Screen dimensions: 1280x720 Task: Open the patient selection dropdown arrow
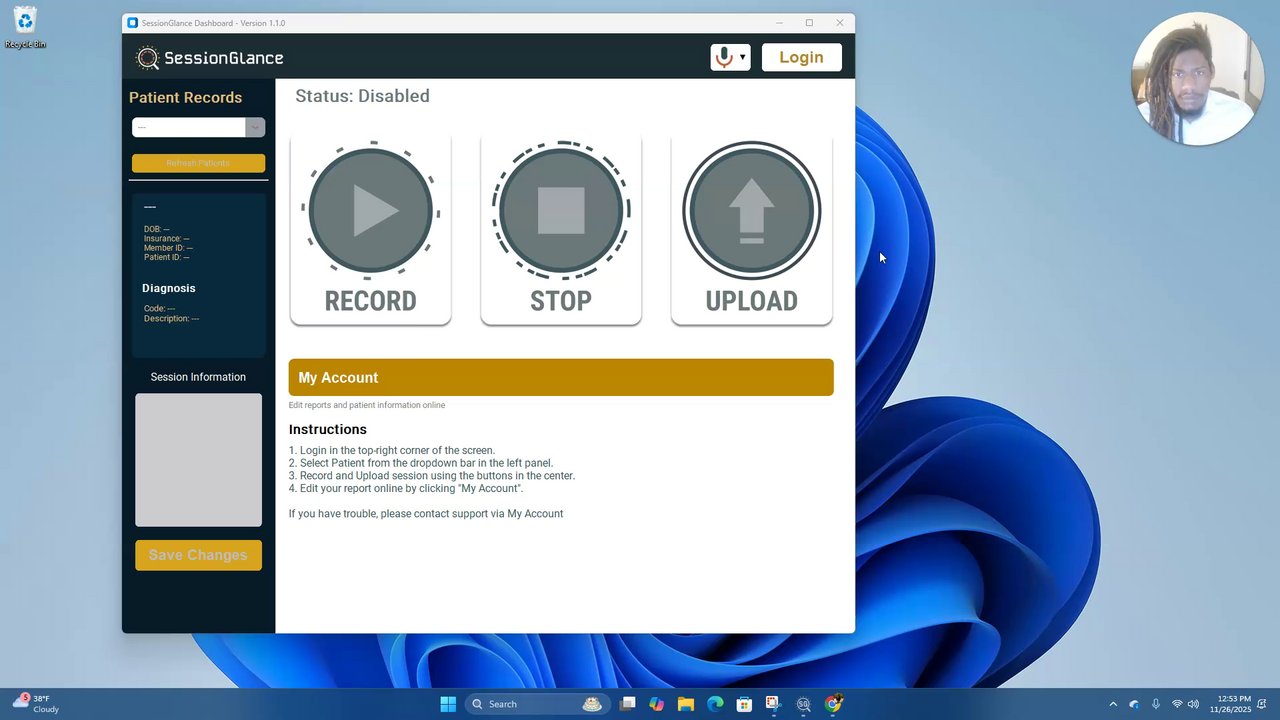[255, 127]
